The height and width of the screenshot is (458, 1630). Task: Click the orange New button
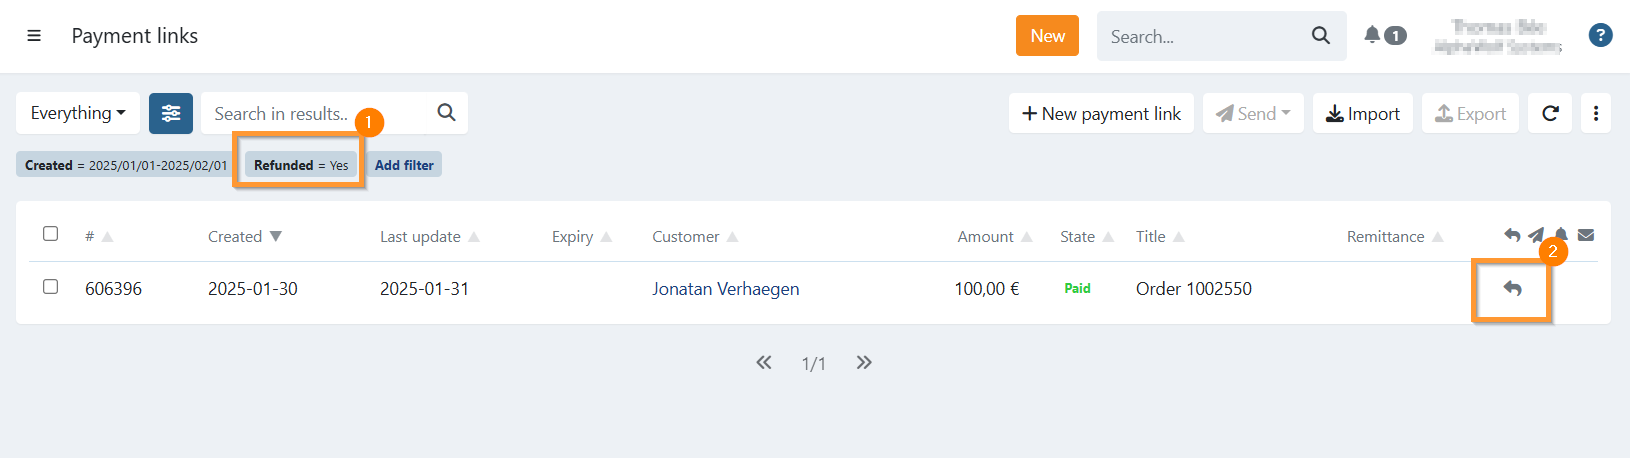[x=1047, y=36]
